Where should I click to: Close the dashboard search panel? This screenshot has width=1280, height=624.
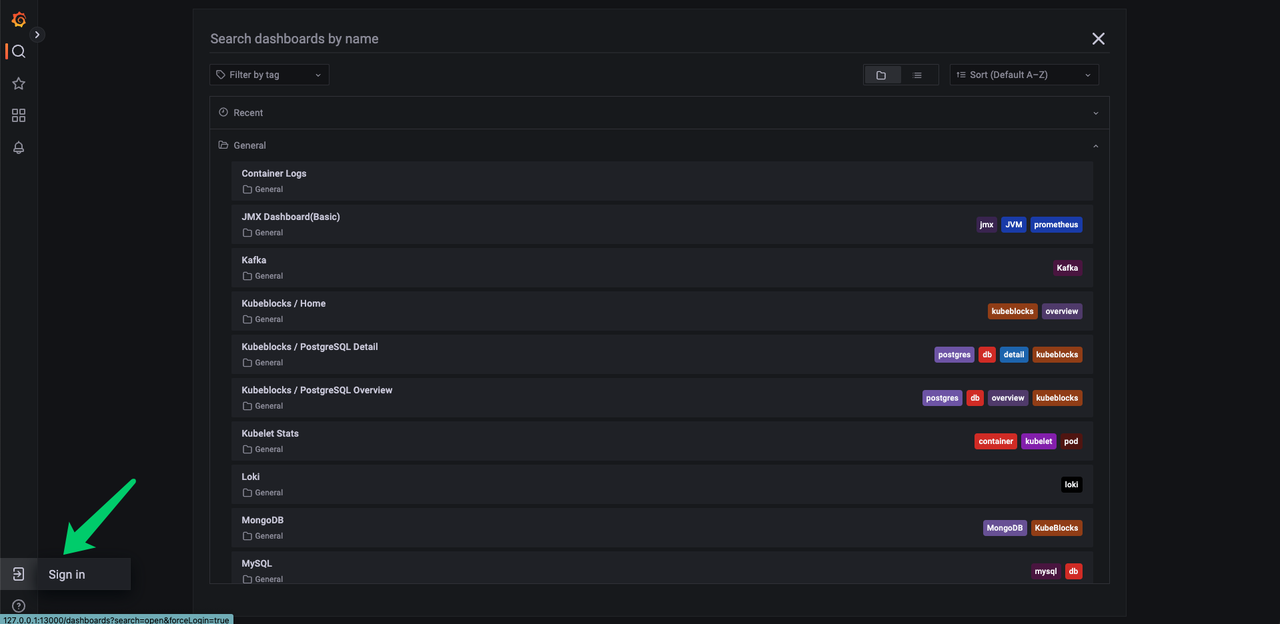click(1098, 39)
